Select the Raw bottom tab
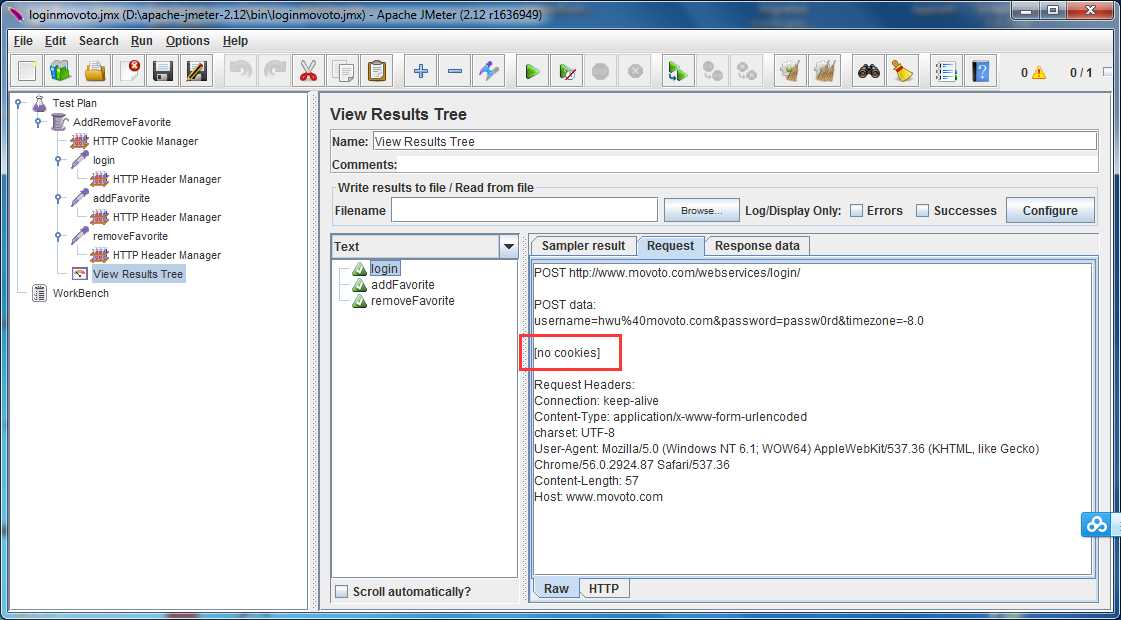This screenshot has height=620, width=1121. point(557,589)
